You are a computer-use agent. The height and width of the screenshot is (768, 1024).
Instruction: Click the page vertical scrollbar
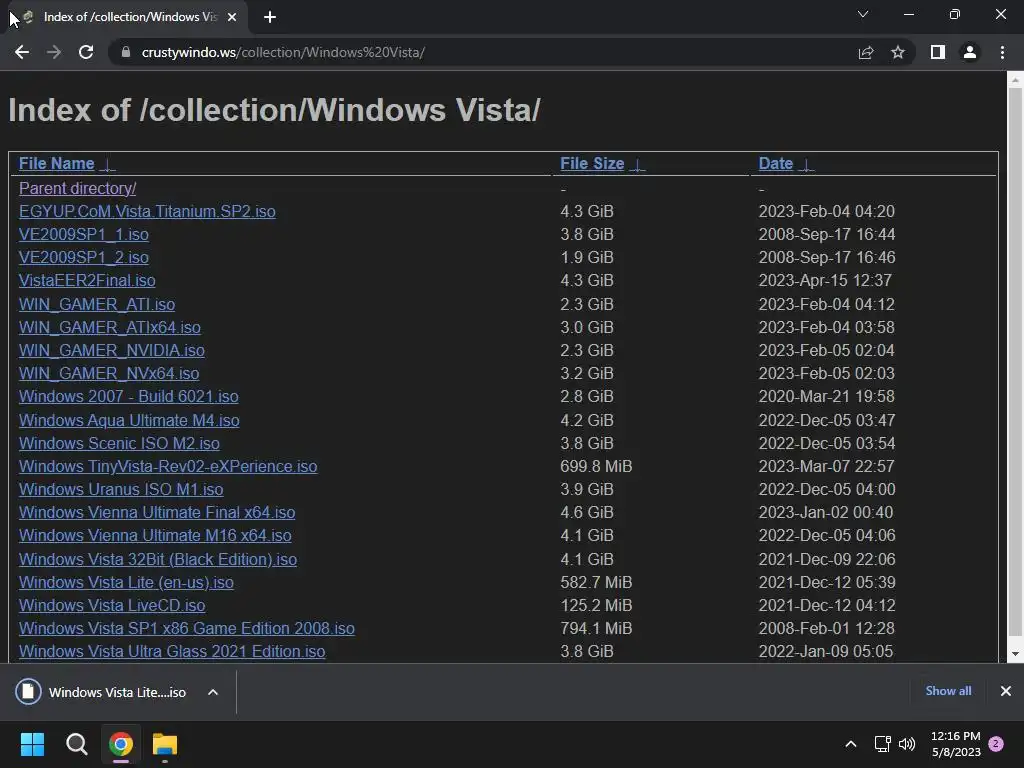coord(1015,362)
